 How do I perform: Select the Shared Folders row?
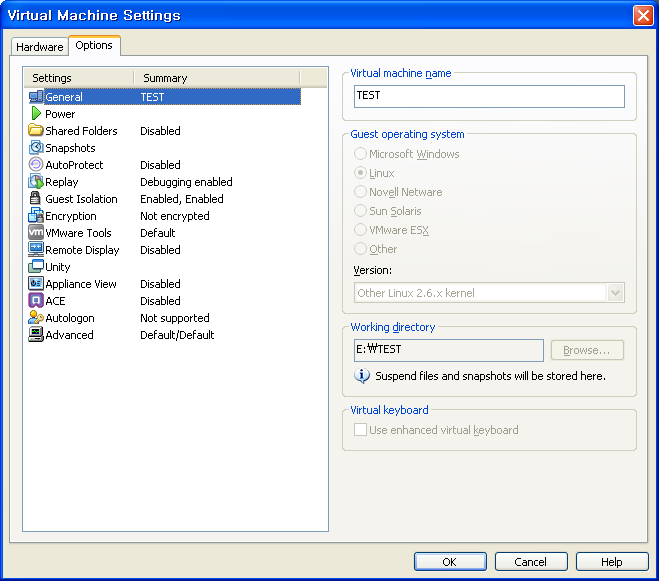tap(164, 131)
